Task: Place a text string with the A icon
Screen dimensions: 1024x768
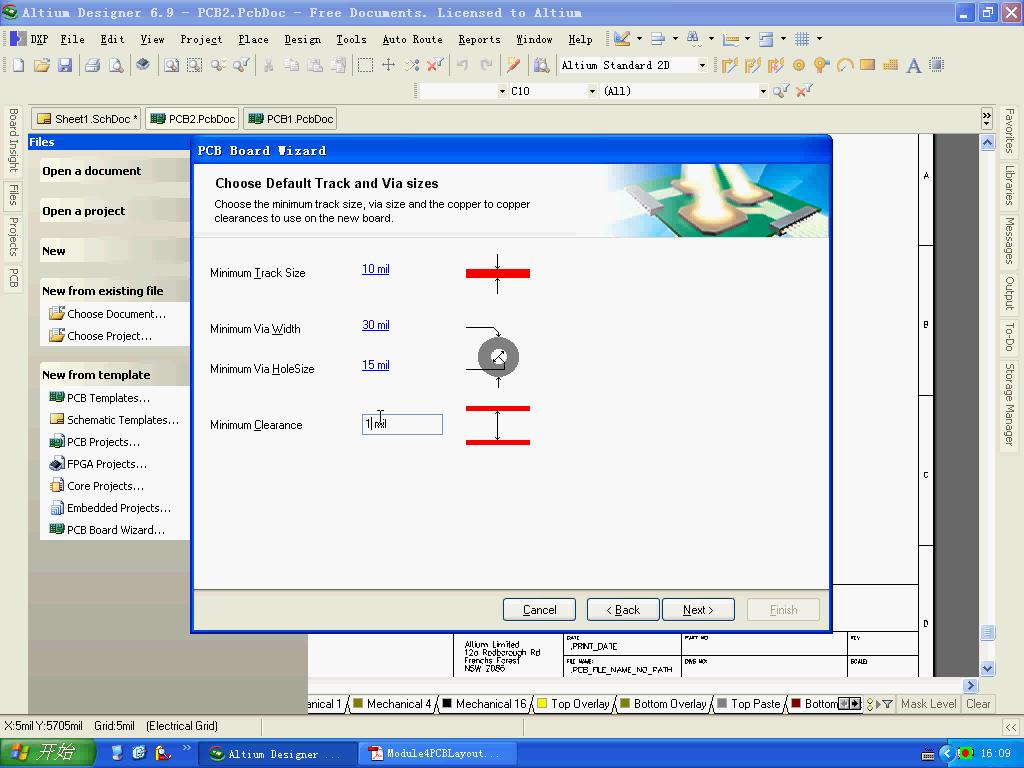Action: tap(914, 65)
